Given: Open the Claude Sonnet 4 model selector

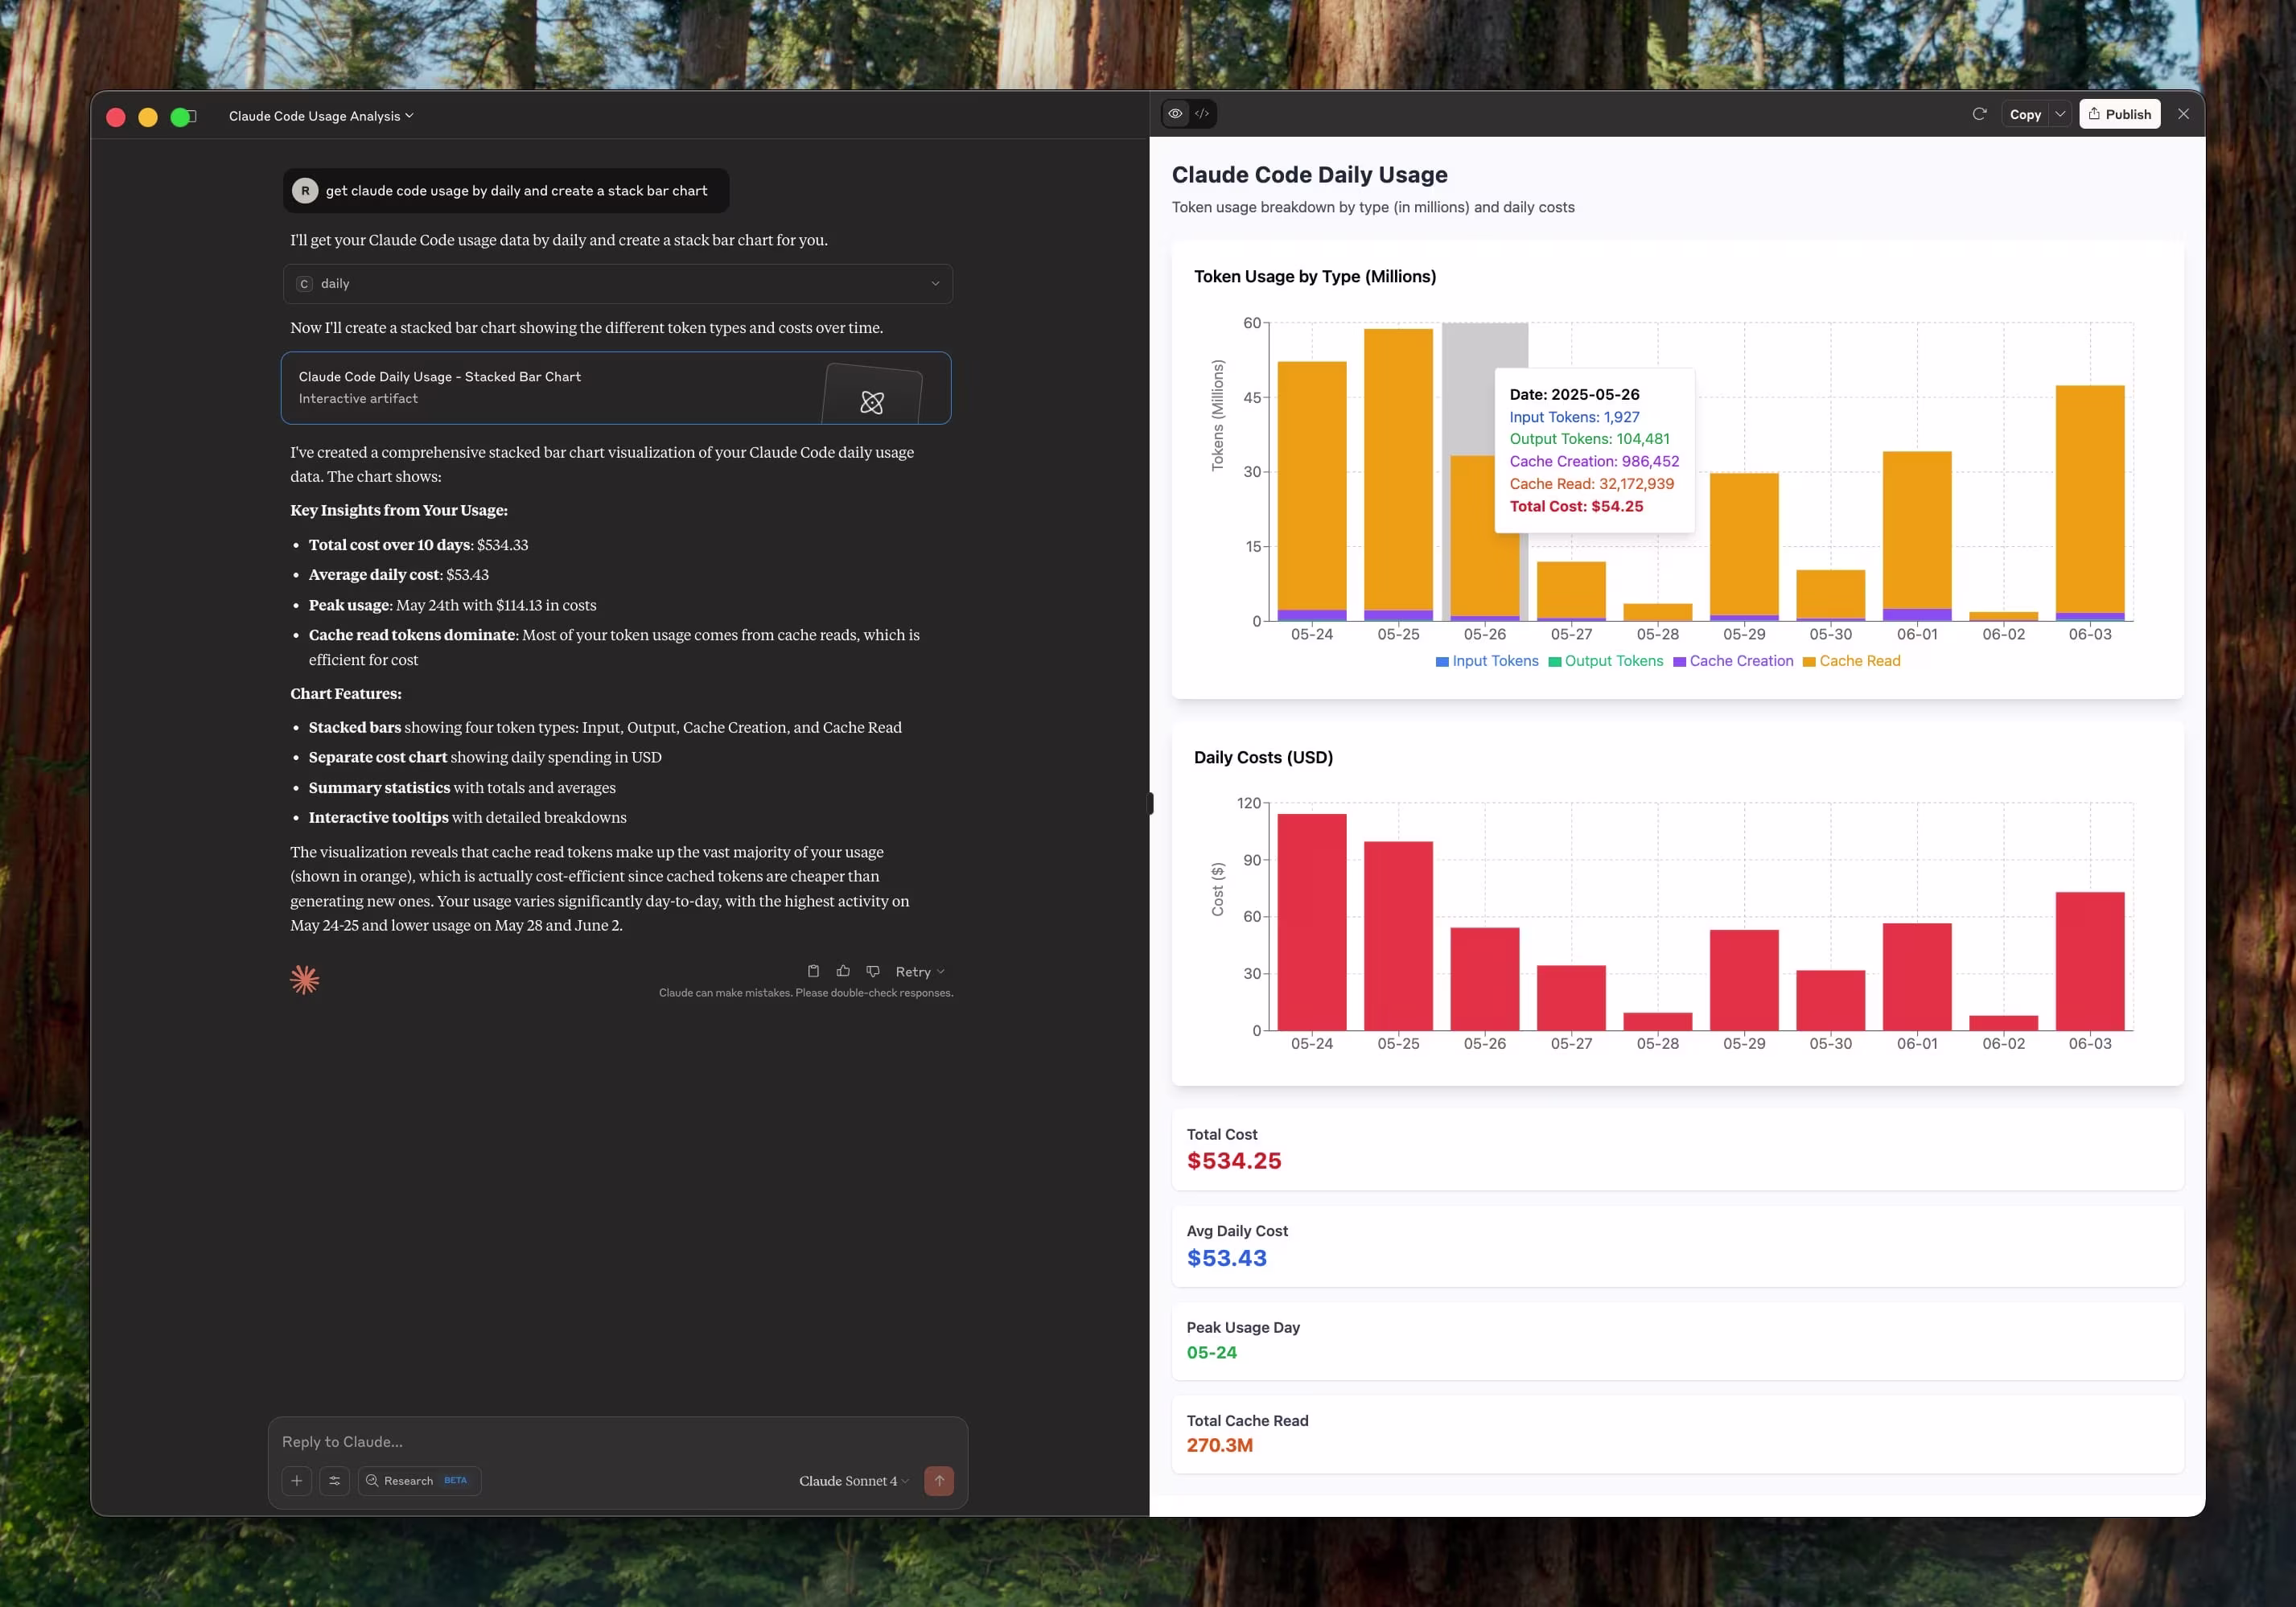Looking at the screenshot, I should pos(852,1481).
